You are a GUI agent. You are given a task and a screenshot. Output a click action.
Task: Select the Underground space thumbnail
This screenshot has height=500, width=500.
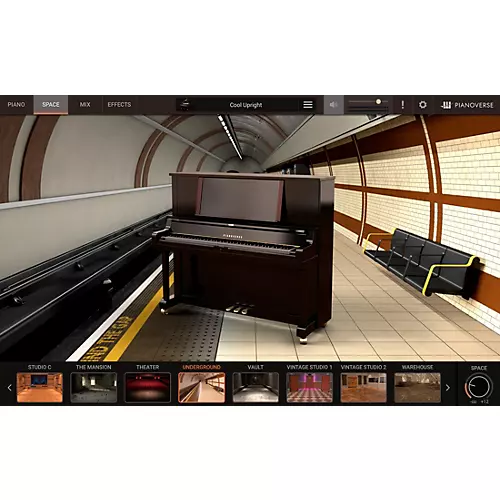(x=202, y=388)
